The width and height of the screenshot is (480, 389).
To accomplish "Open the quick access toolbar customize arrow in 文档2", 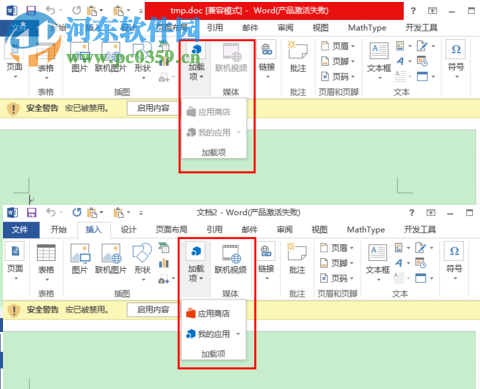I will (x=141, y=212).
